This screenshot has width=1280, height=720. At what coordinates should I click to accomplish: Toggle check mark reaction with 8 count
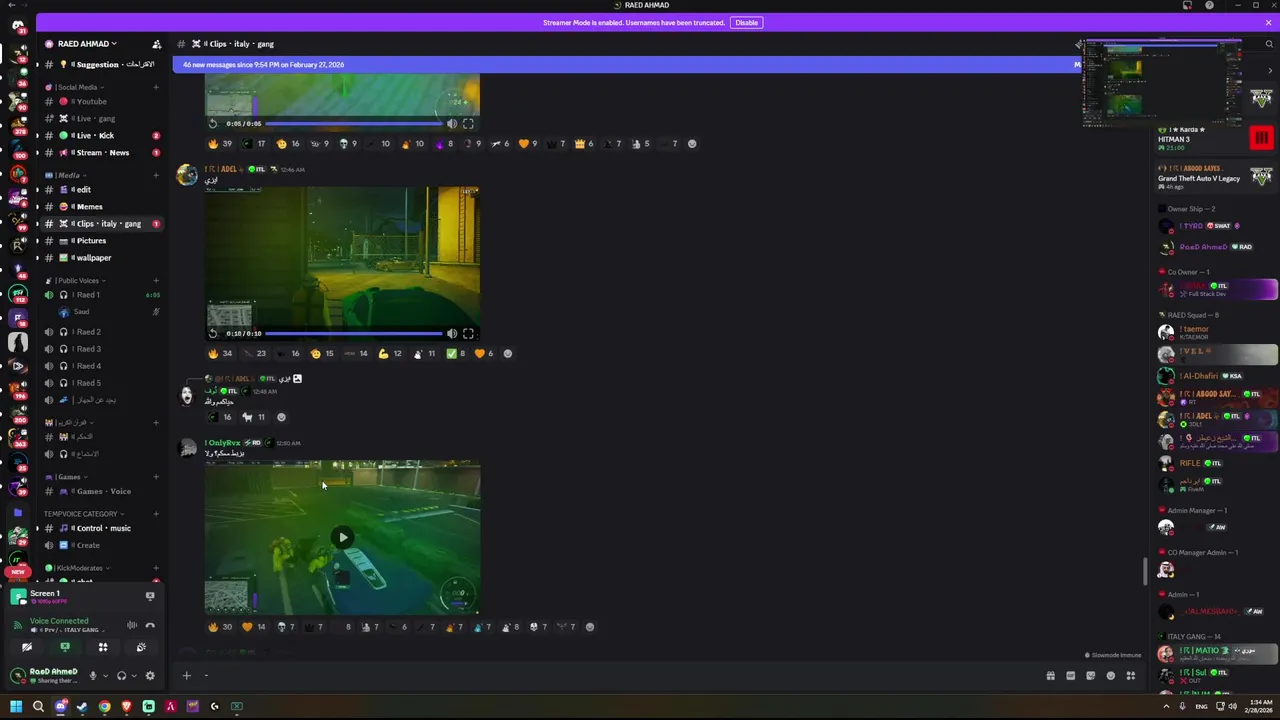[x=456, y=353]
